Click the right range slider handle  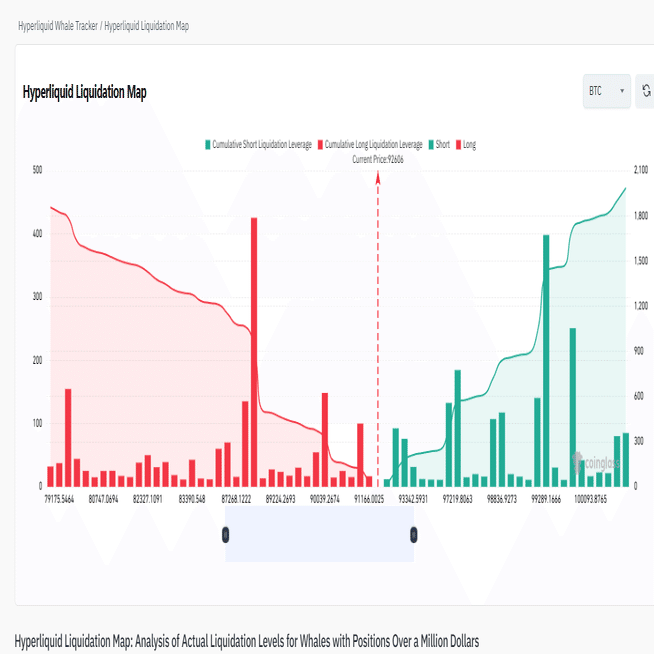click(x=413, y=534)
